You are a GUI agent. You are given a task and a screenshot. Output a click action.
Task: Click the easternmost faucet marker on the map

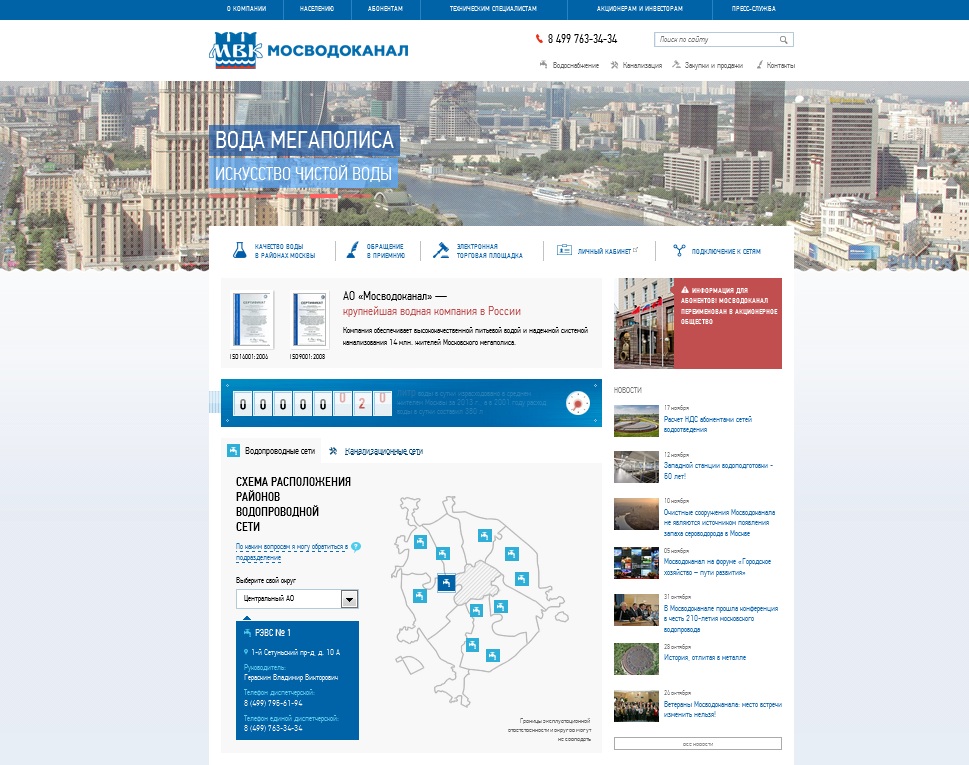tap(522, 578)
